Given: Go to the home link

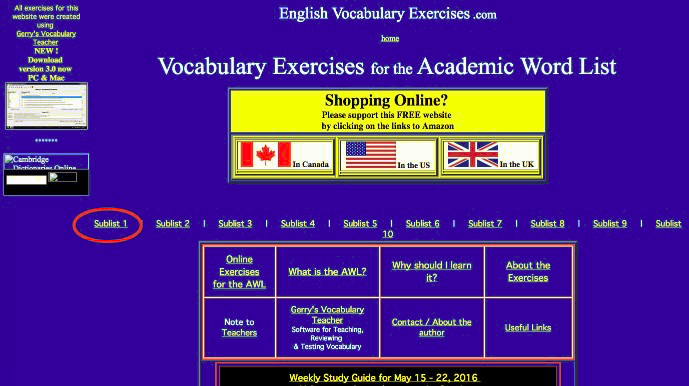Looking at the screenshot, I should pyautogui.click(x=390, y=38).
